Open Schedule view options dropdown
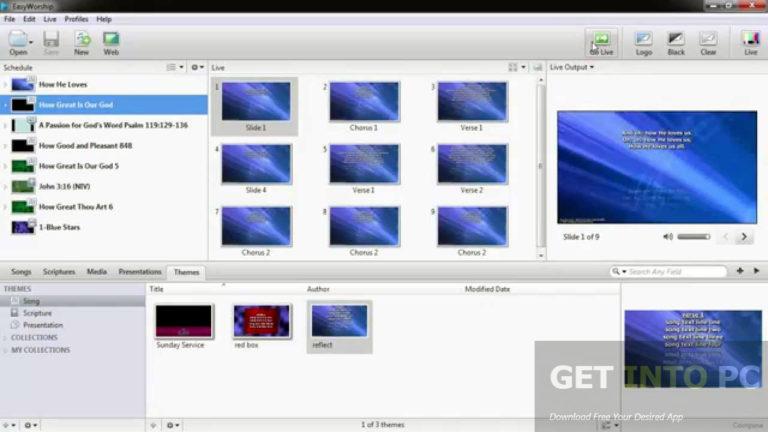 click(175, 67)
